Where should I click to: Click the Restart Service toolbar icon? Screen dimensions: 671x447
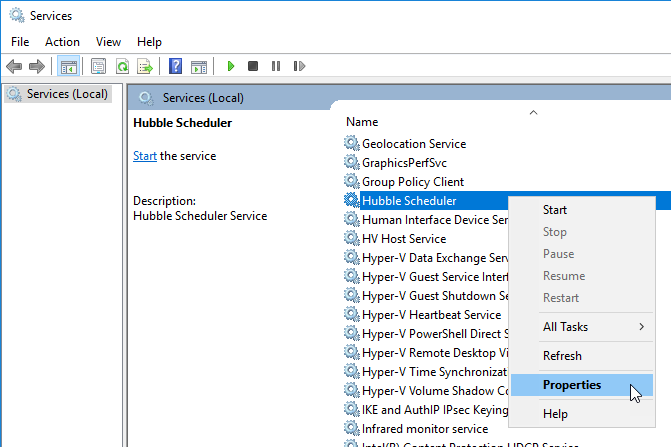299,66
